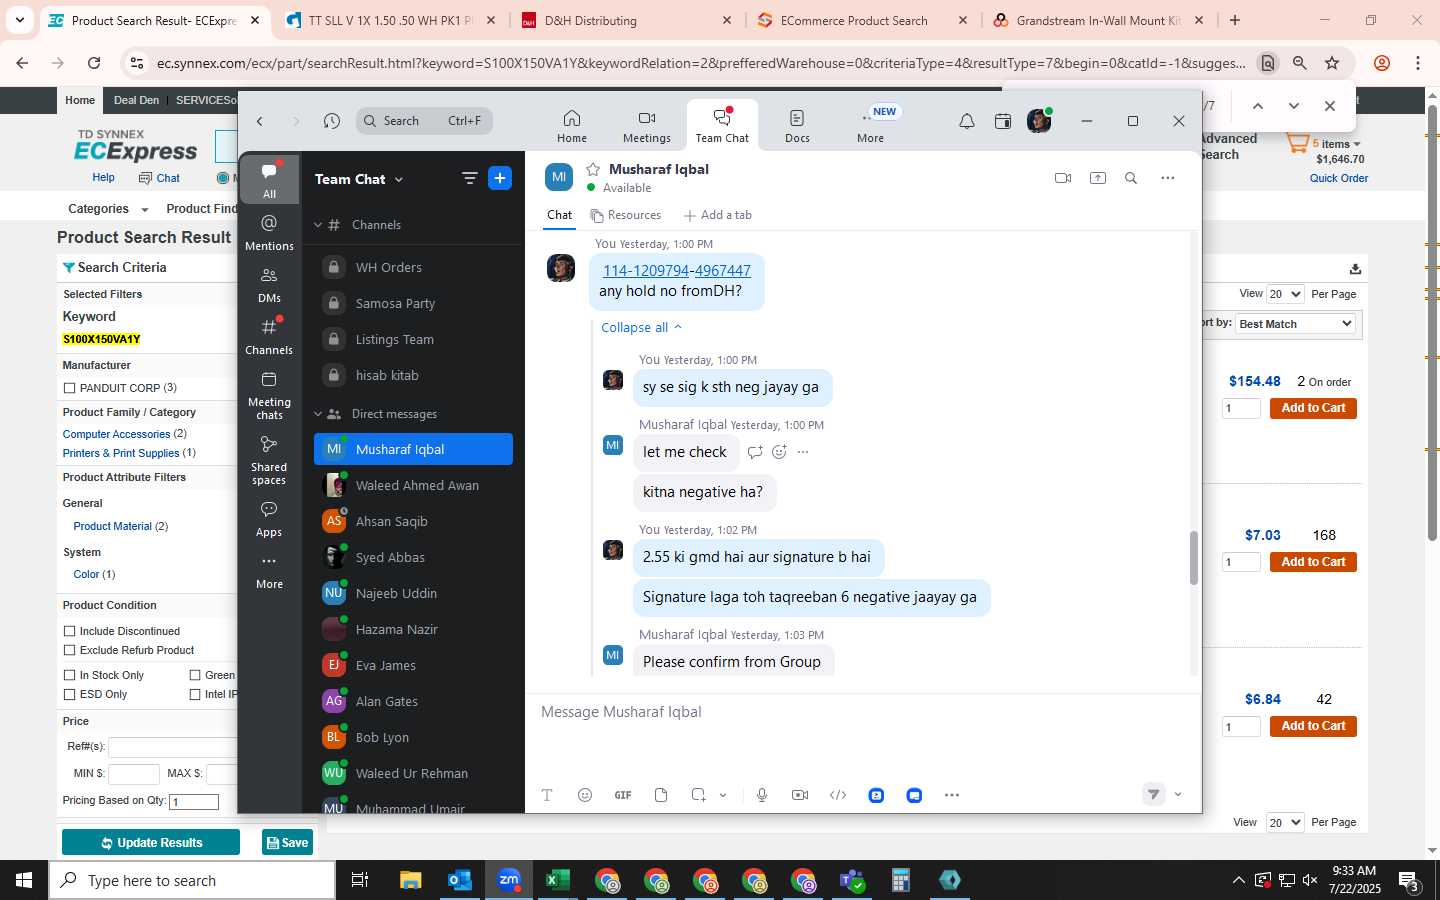
Task: Insert code snippet icon in composer
Action: [x=838, y=795]
